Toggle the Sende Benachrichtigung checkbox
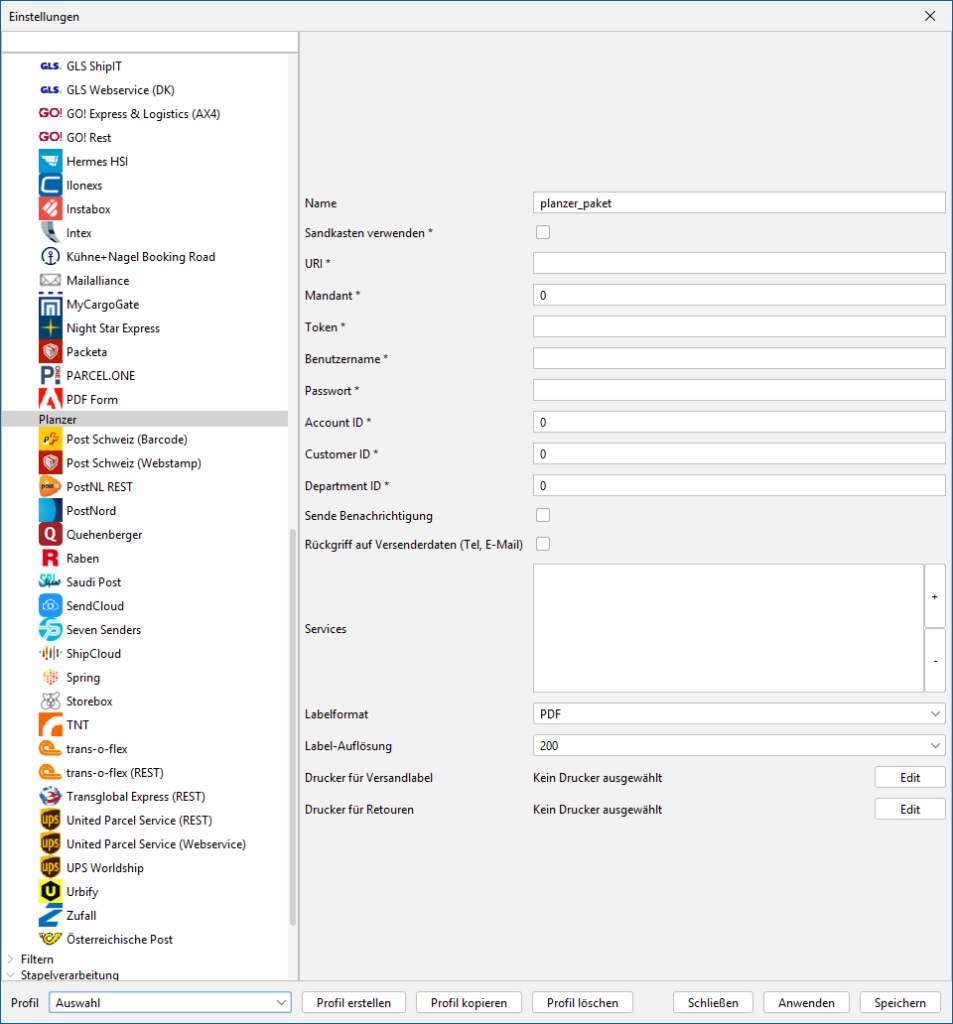953x1024 pixels. [x=543, y=516]
